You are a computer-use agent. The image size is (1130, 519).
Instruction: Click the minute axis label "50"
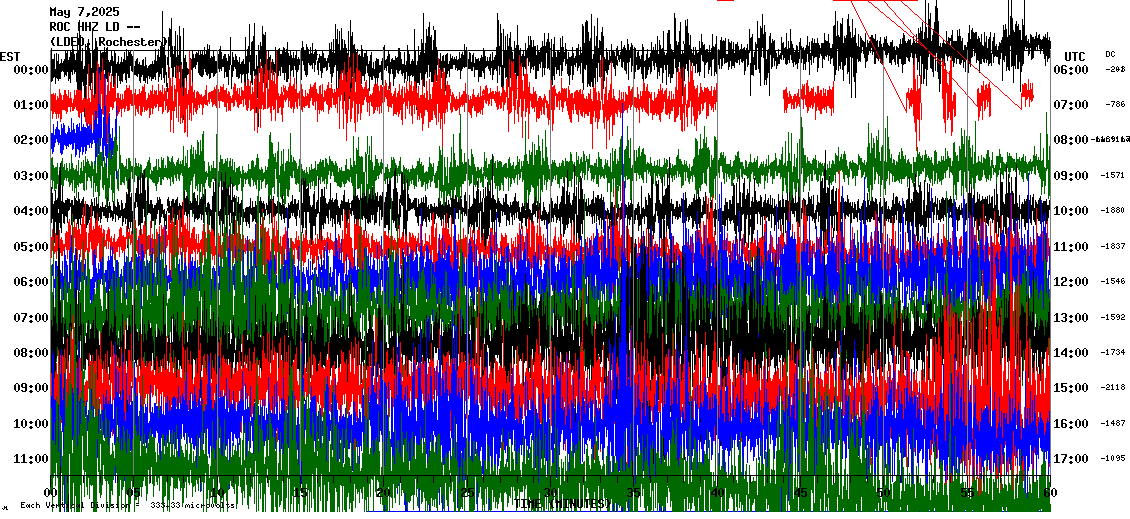[x=884, y=493]
